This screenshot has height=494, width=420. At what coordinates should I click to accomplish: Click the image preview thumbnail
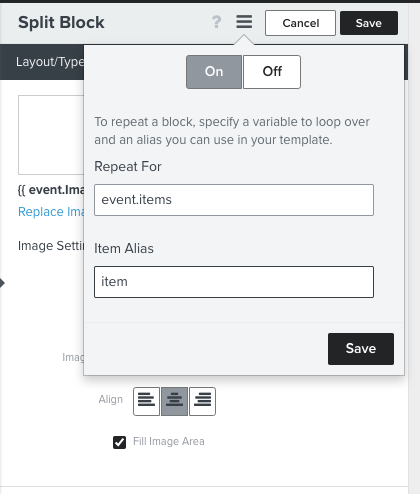tap(51, 135)
